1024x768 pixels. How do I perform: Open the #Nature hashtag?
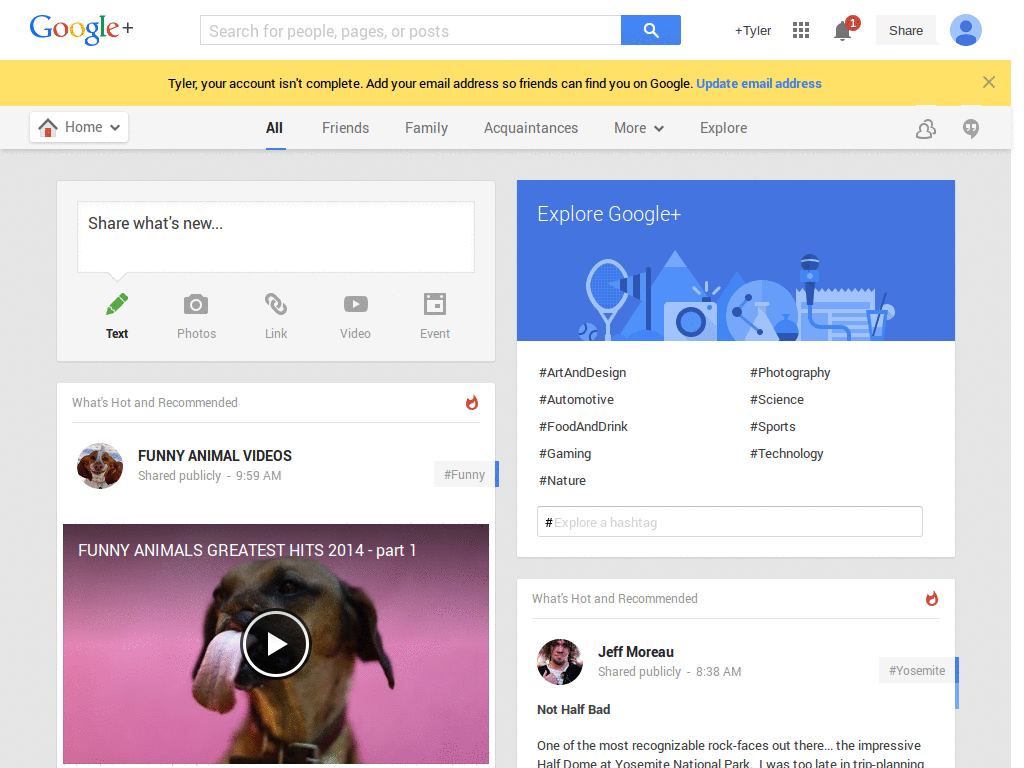[x=562, y=481]
